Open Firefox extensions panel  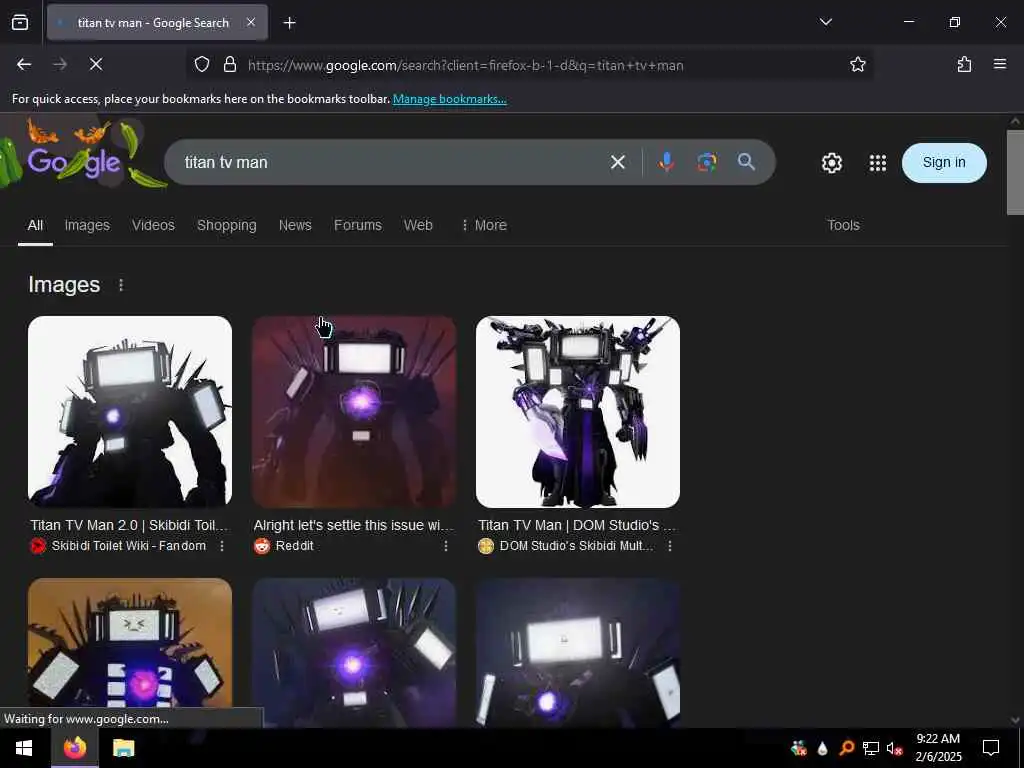click(964, 64)
